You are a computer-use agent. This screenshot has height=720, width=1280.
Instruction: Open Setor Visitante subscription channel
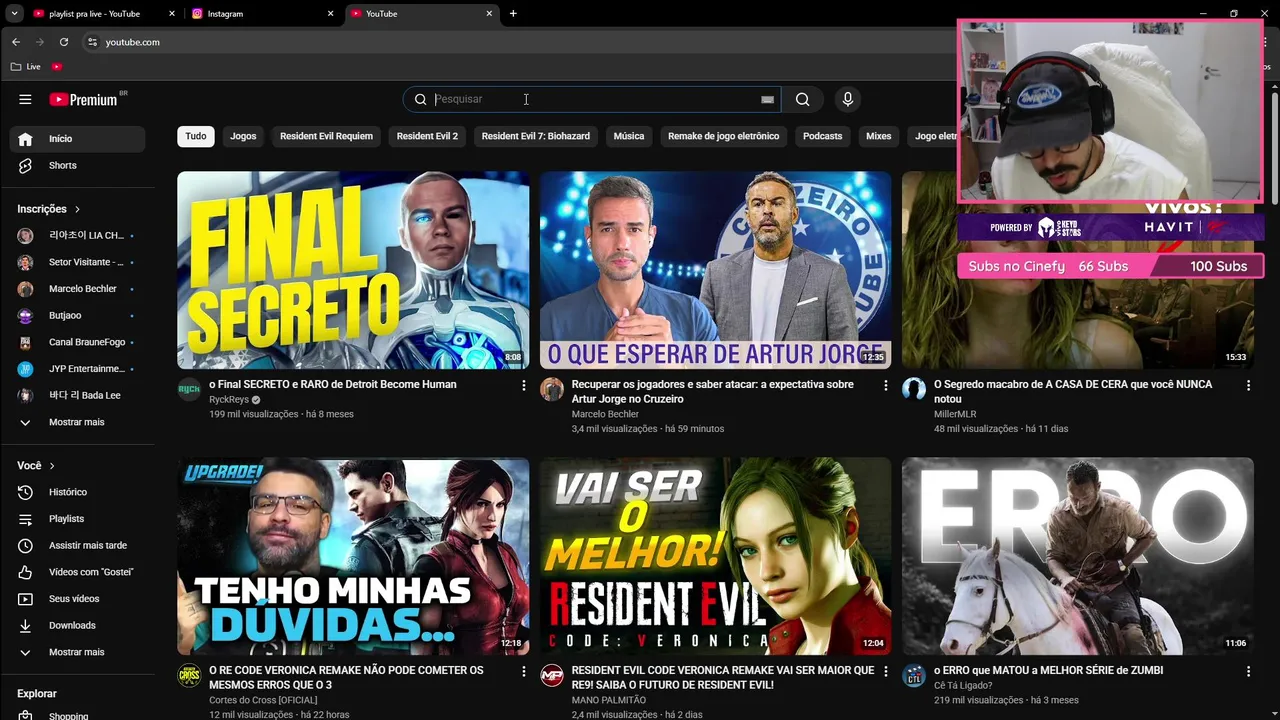(77, 262)
